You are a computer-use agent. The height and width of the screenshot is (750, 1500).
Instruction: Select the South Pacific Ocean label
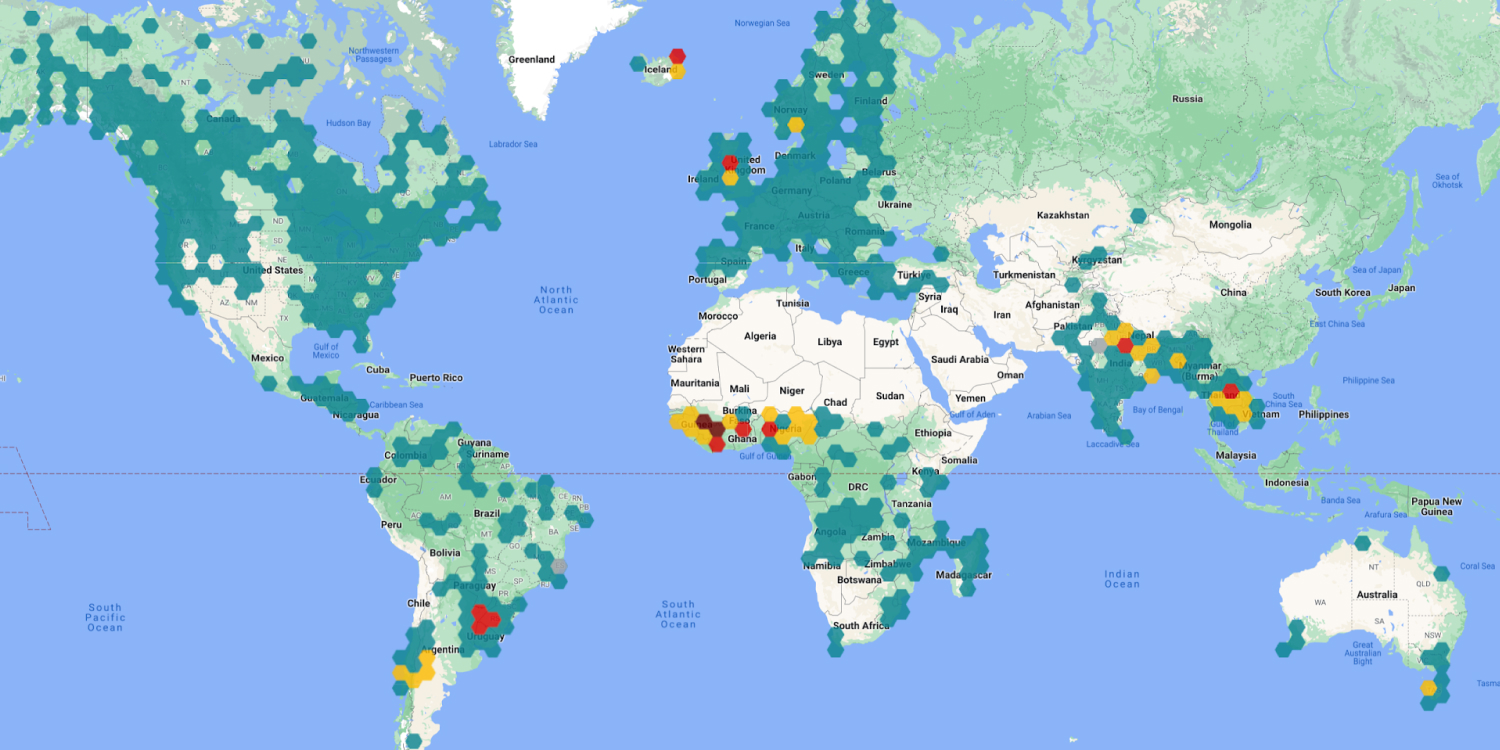pyautogui.click(x=104, y=617)
